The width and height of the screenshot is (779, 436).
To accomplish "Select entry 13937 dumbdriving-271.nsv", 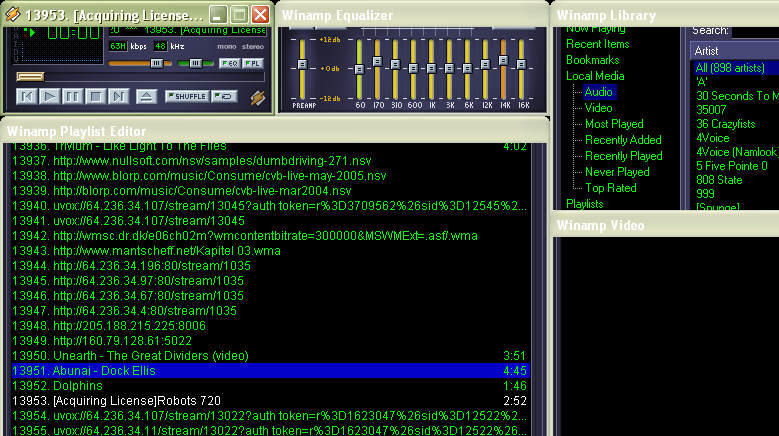I will pos(270,161).
